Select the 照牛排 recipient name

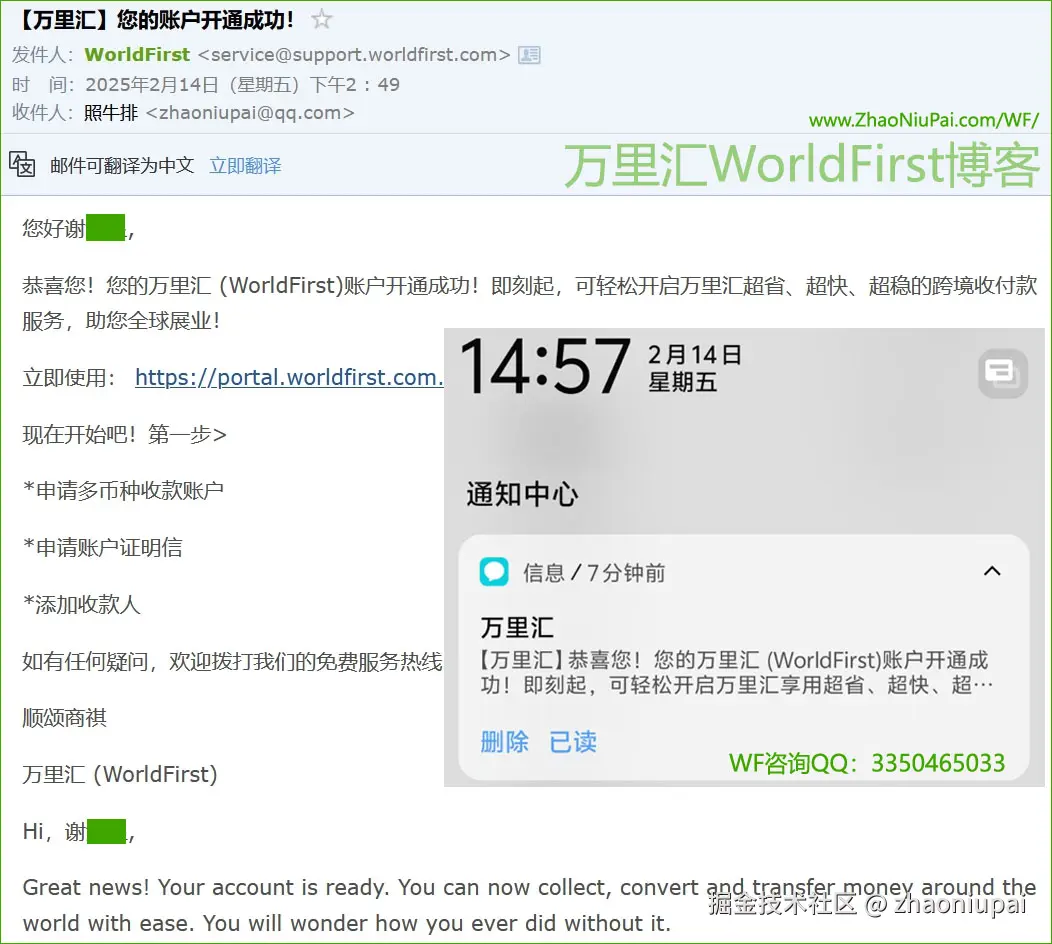109,113
